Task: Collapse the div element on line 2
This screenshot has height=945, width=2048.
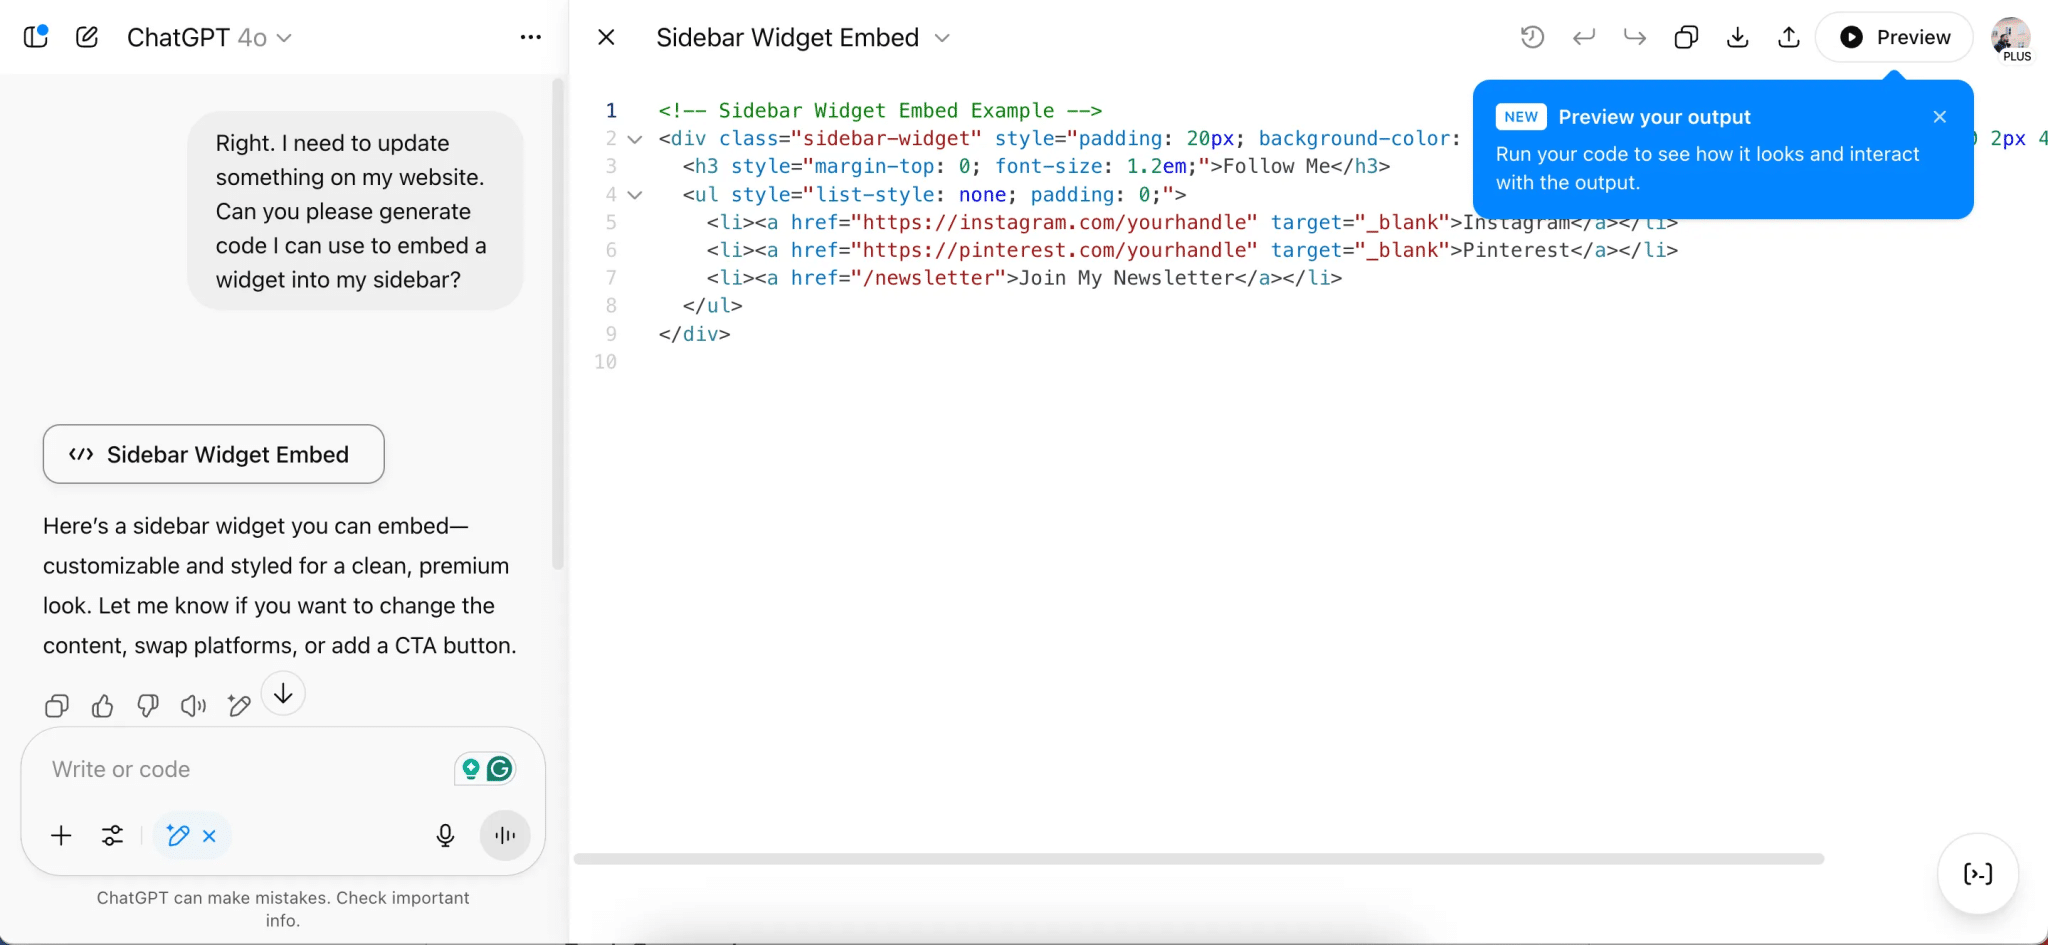Action: coord(636,139)
